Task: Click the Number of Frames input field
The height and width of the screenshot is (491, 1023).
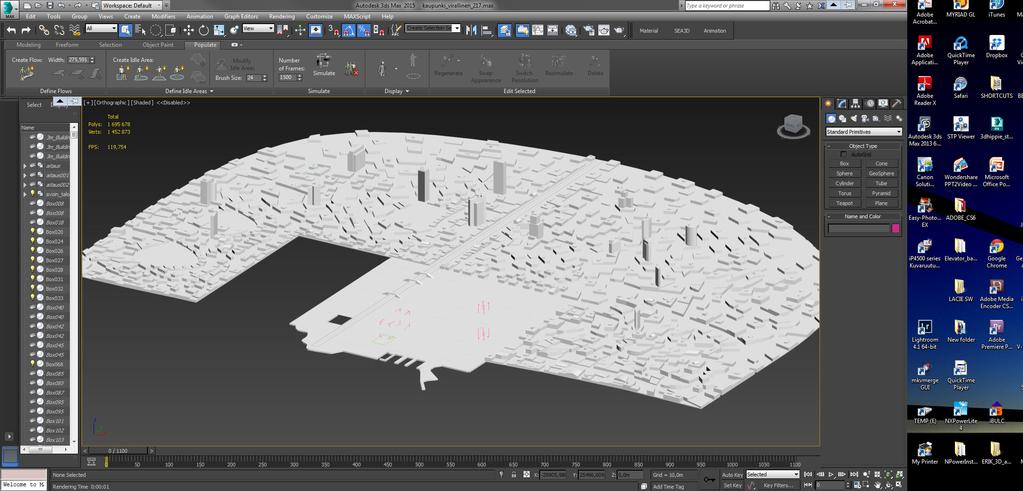Action: [286, 77]
